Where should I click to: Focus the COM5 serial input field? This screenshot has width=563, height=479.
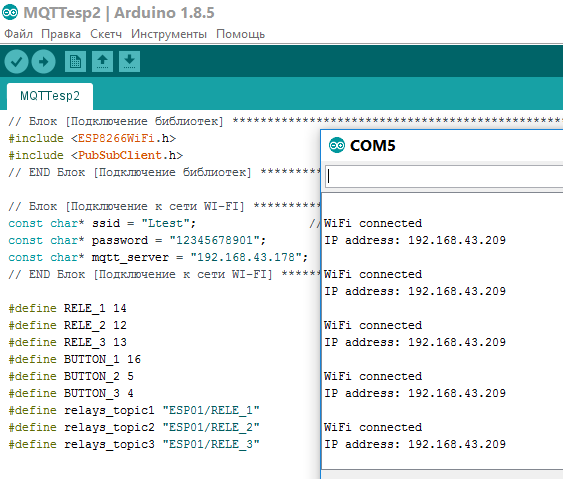coord(444,176)
